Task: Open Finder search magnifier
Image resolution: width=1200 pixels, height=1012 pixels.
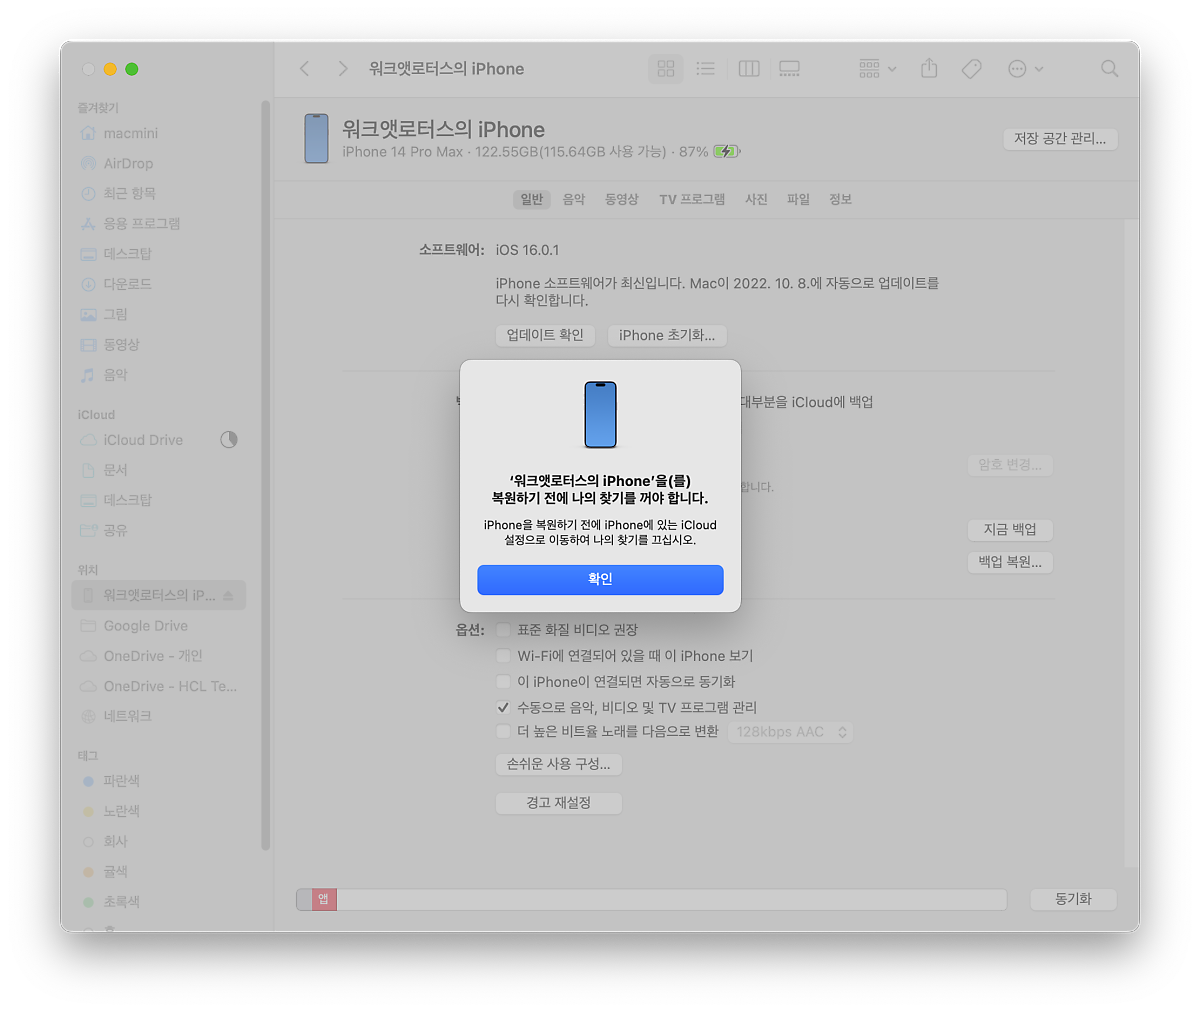Action: pos(1109,68)
